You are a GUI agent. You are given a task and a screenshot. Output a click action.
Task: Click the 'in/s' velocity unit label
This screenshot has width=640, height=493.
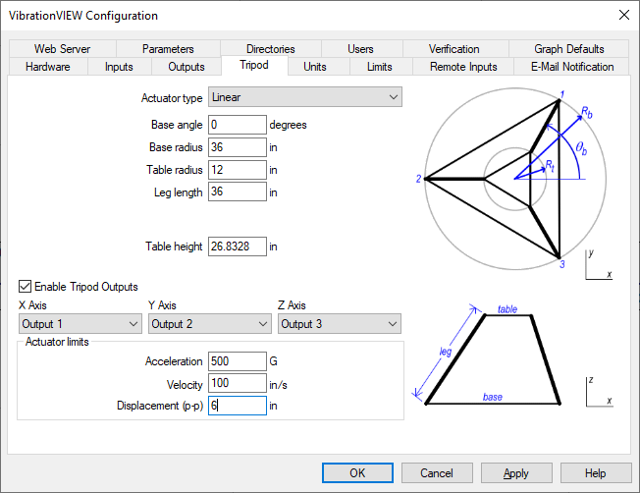pos(278,385)
